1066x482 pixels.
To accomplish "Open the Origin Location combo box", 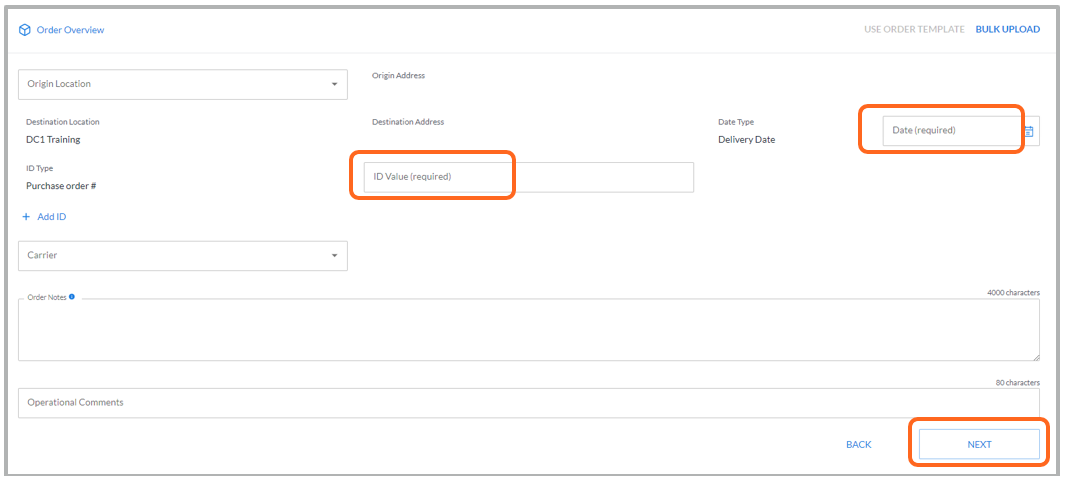I will point(183,84).
